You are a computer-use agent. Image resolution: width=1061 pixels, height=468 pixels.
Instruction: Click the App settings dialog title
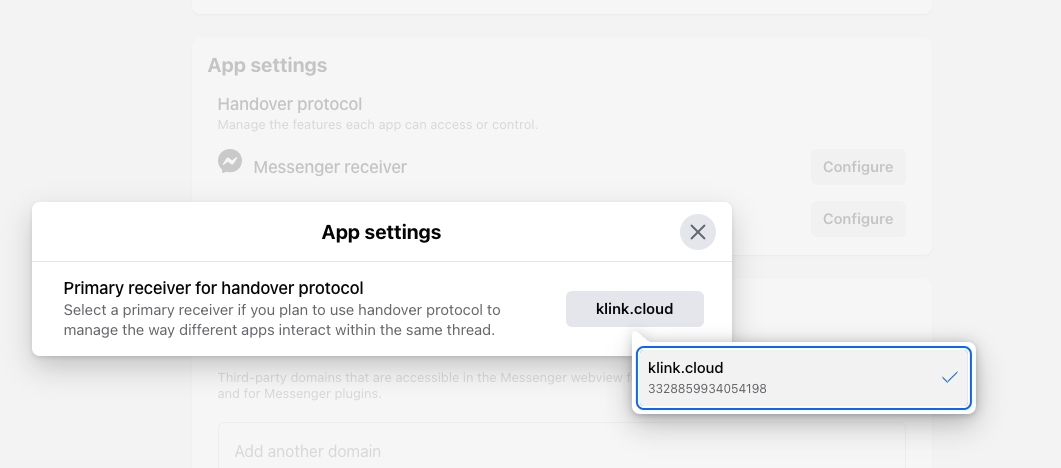pos(381,232)
